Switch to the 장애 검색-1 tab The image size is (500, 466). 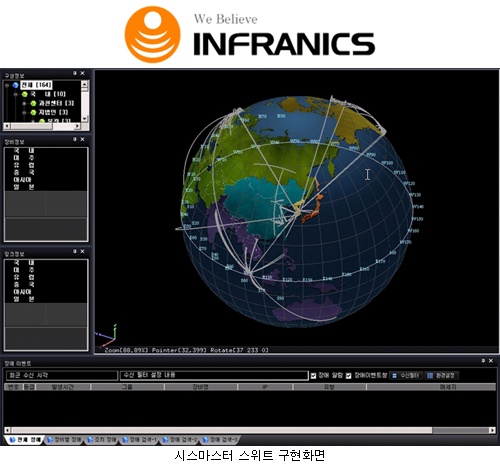click(140, 440)
